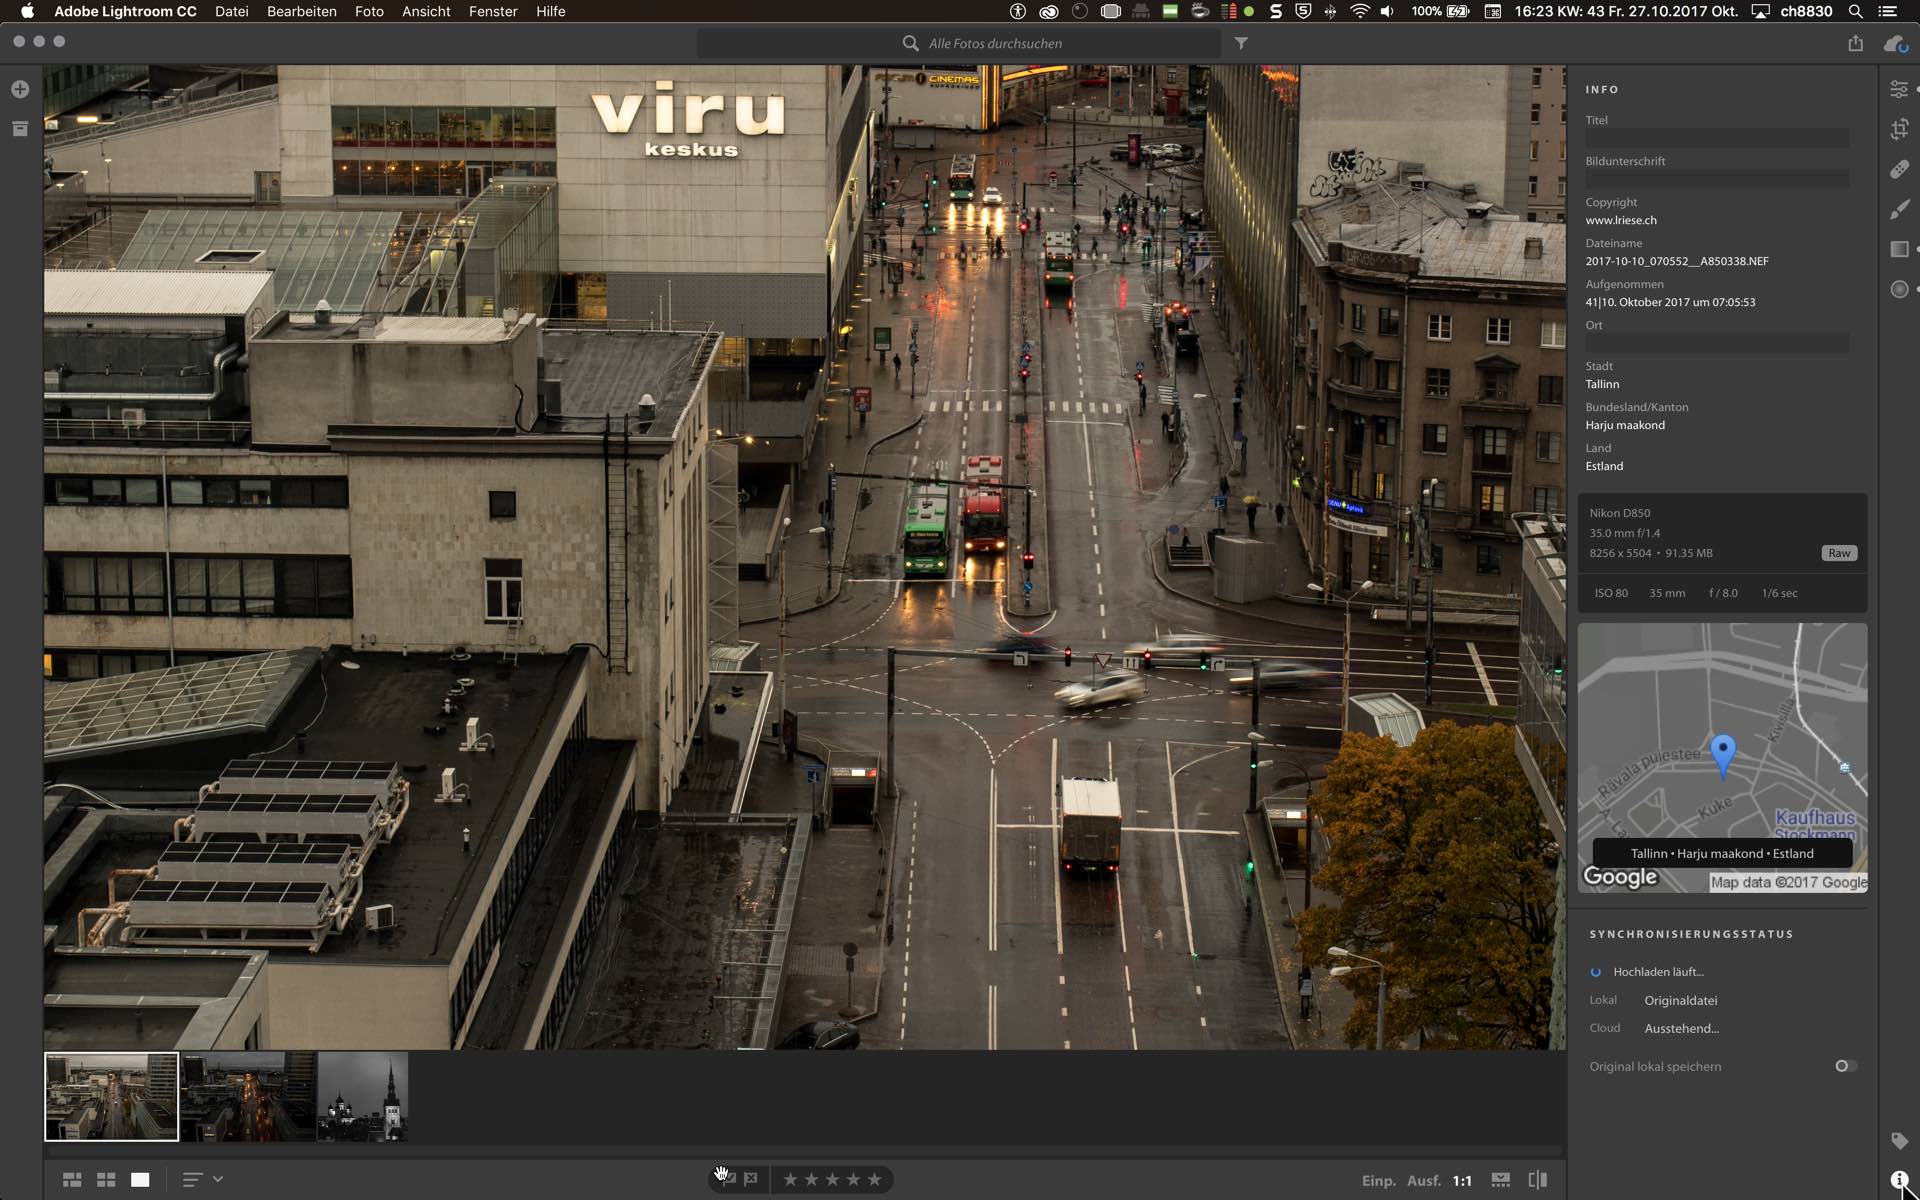The height and width of the screenshot is (1200, 1920).
Task: Open the Datei menu
Action: coord(232,11)
